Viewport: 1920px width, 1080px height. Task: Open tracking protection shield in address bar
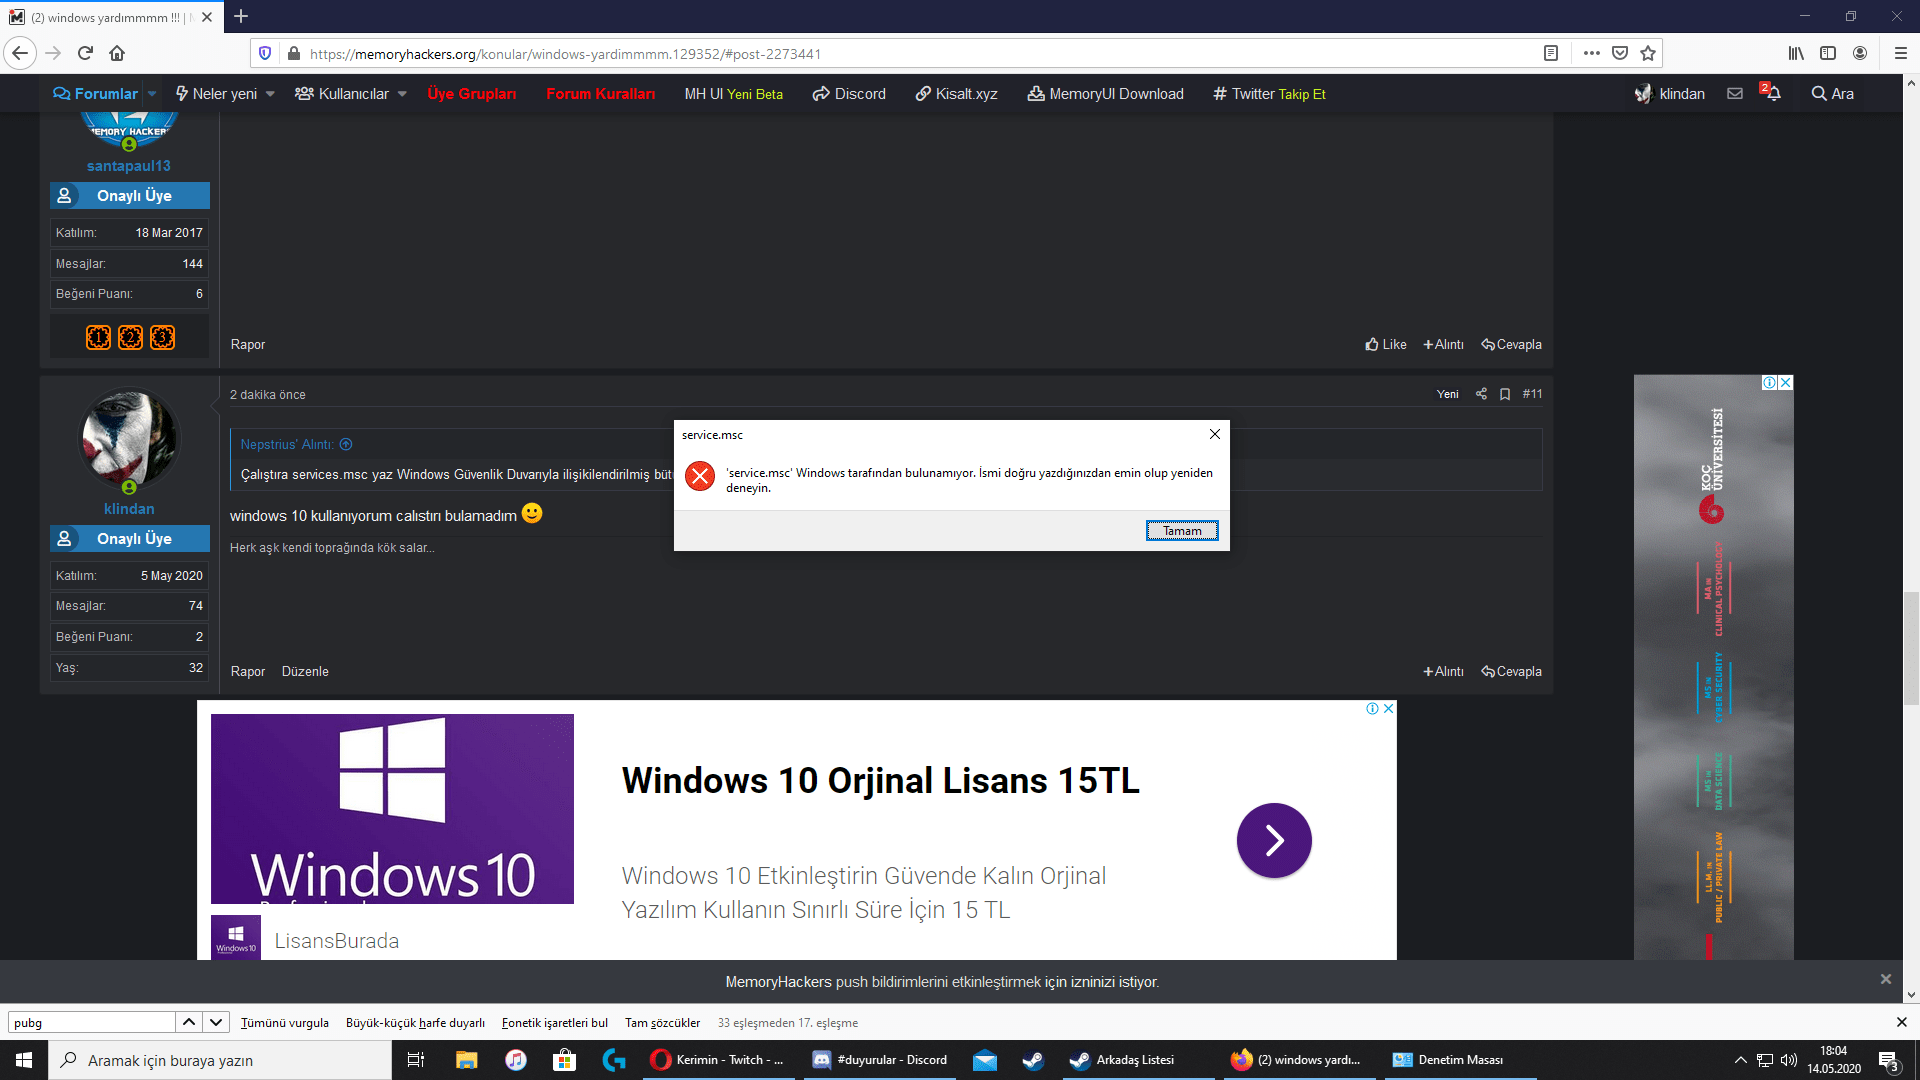pyautogui.click(x=265, y=53)
